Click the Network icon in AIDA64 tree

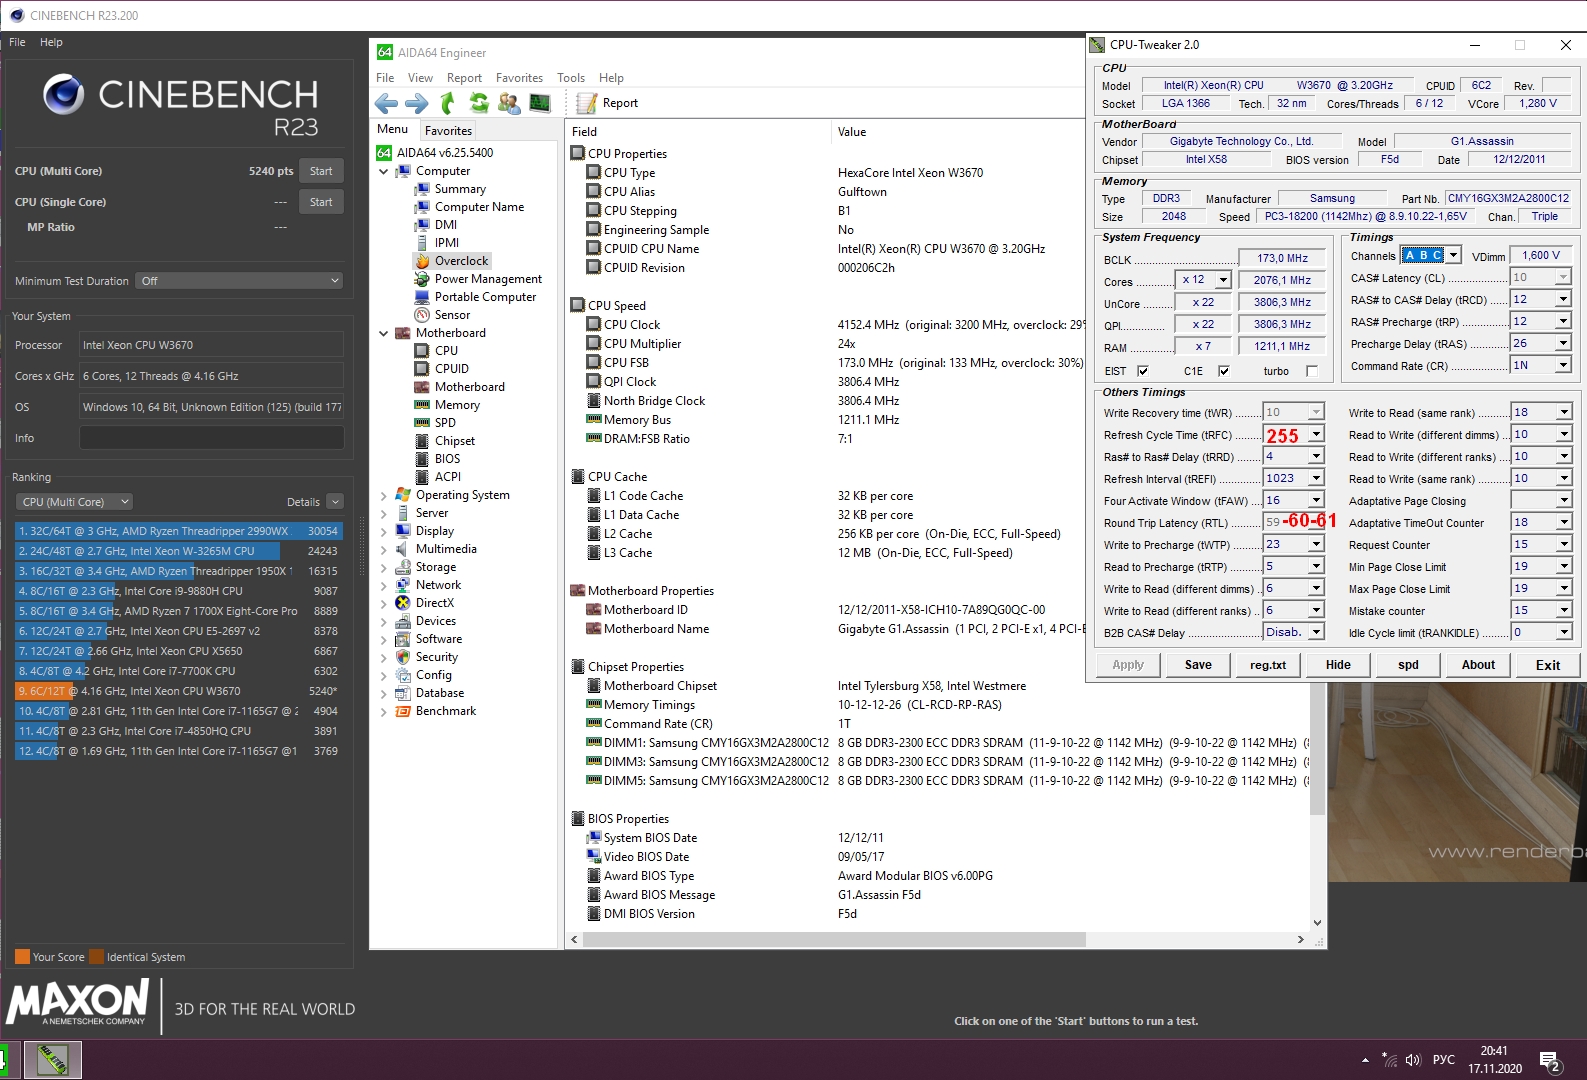(403, 585)
